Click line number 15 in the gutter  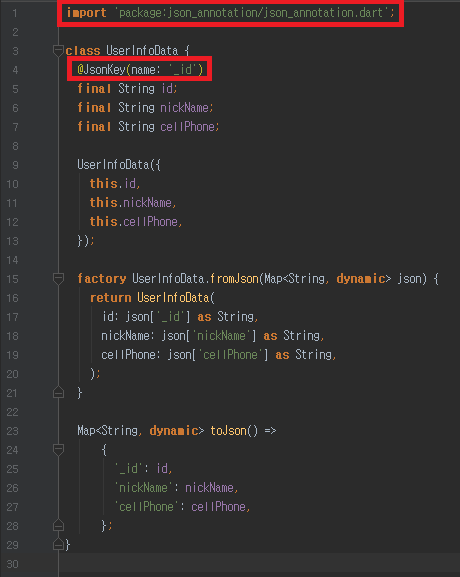point(12,279)
